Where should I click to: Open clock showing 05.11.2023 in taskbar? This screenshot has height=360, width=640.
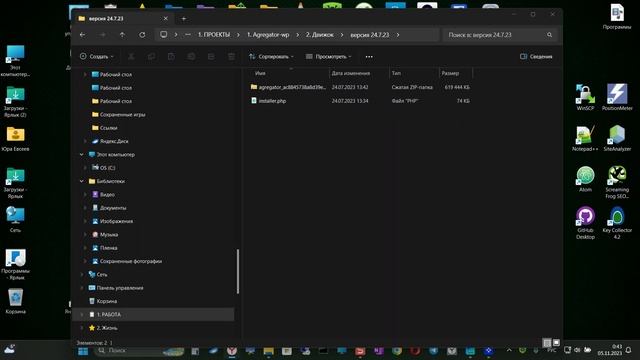point(609,350)
